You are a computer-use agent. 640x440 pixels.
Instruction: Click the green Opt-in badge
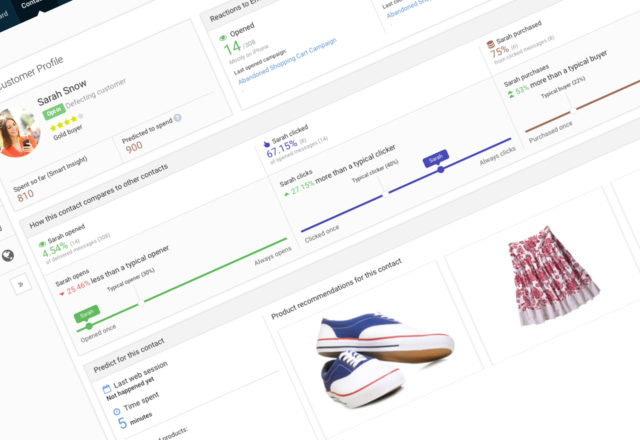(x=54, y=111)
